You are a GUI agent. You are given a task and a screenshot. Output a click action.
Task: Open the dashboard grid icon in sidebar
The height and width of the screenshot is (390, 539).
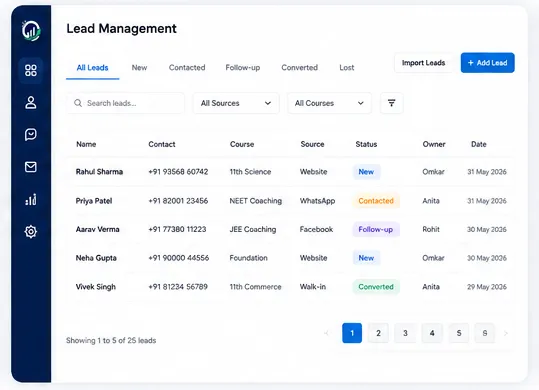click(x=31, y=70)
